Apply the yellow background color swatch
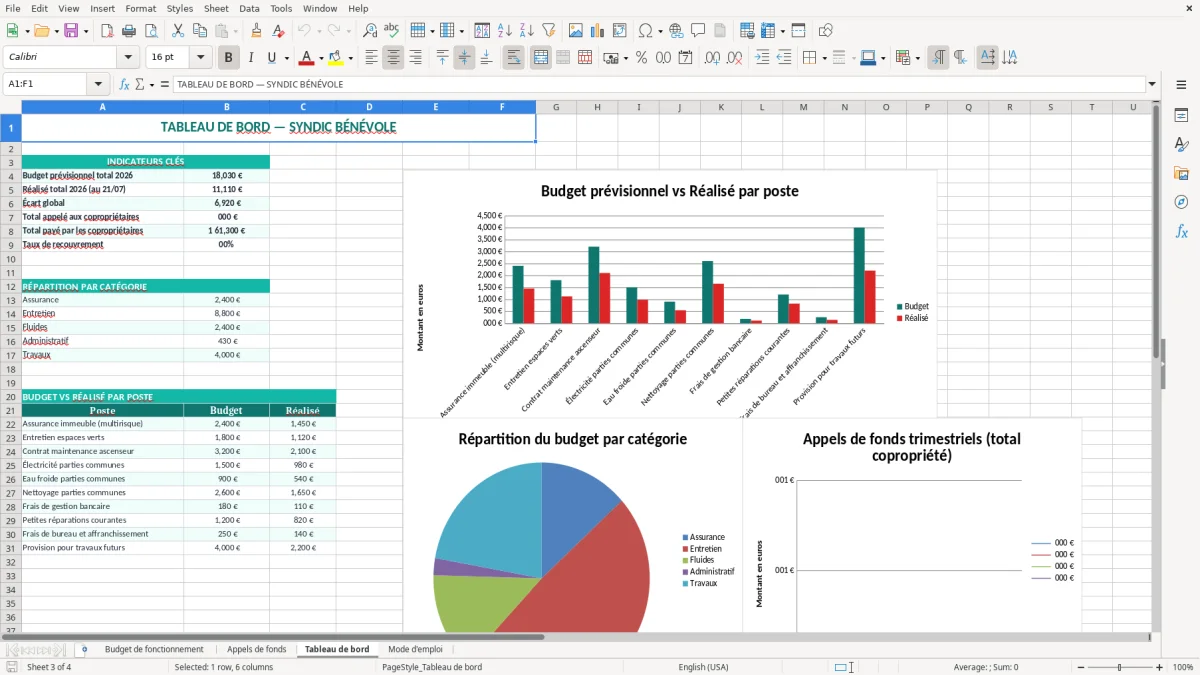This screenshot has height=675, width=1200. (x=335, y=58)
